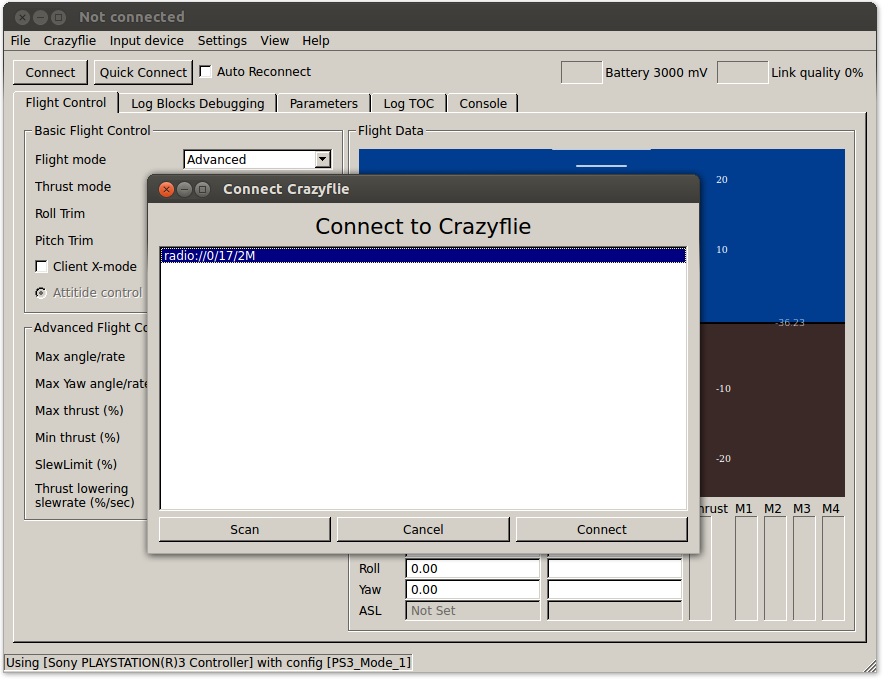Click the 'Roll Trim' label
Image resolution: width=890 pixels, height=687 pixels.
(60, 213)
